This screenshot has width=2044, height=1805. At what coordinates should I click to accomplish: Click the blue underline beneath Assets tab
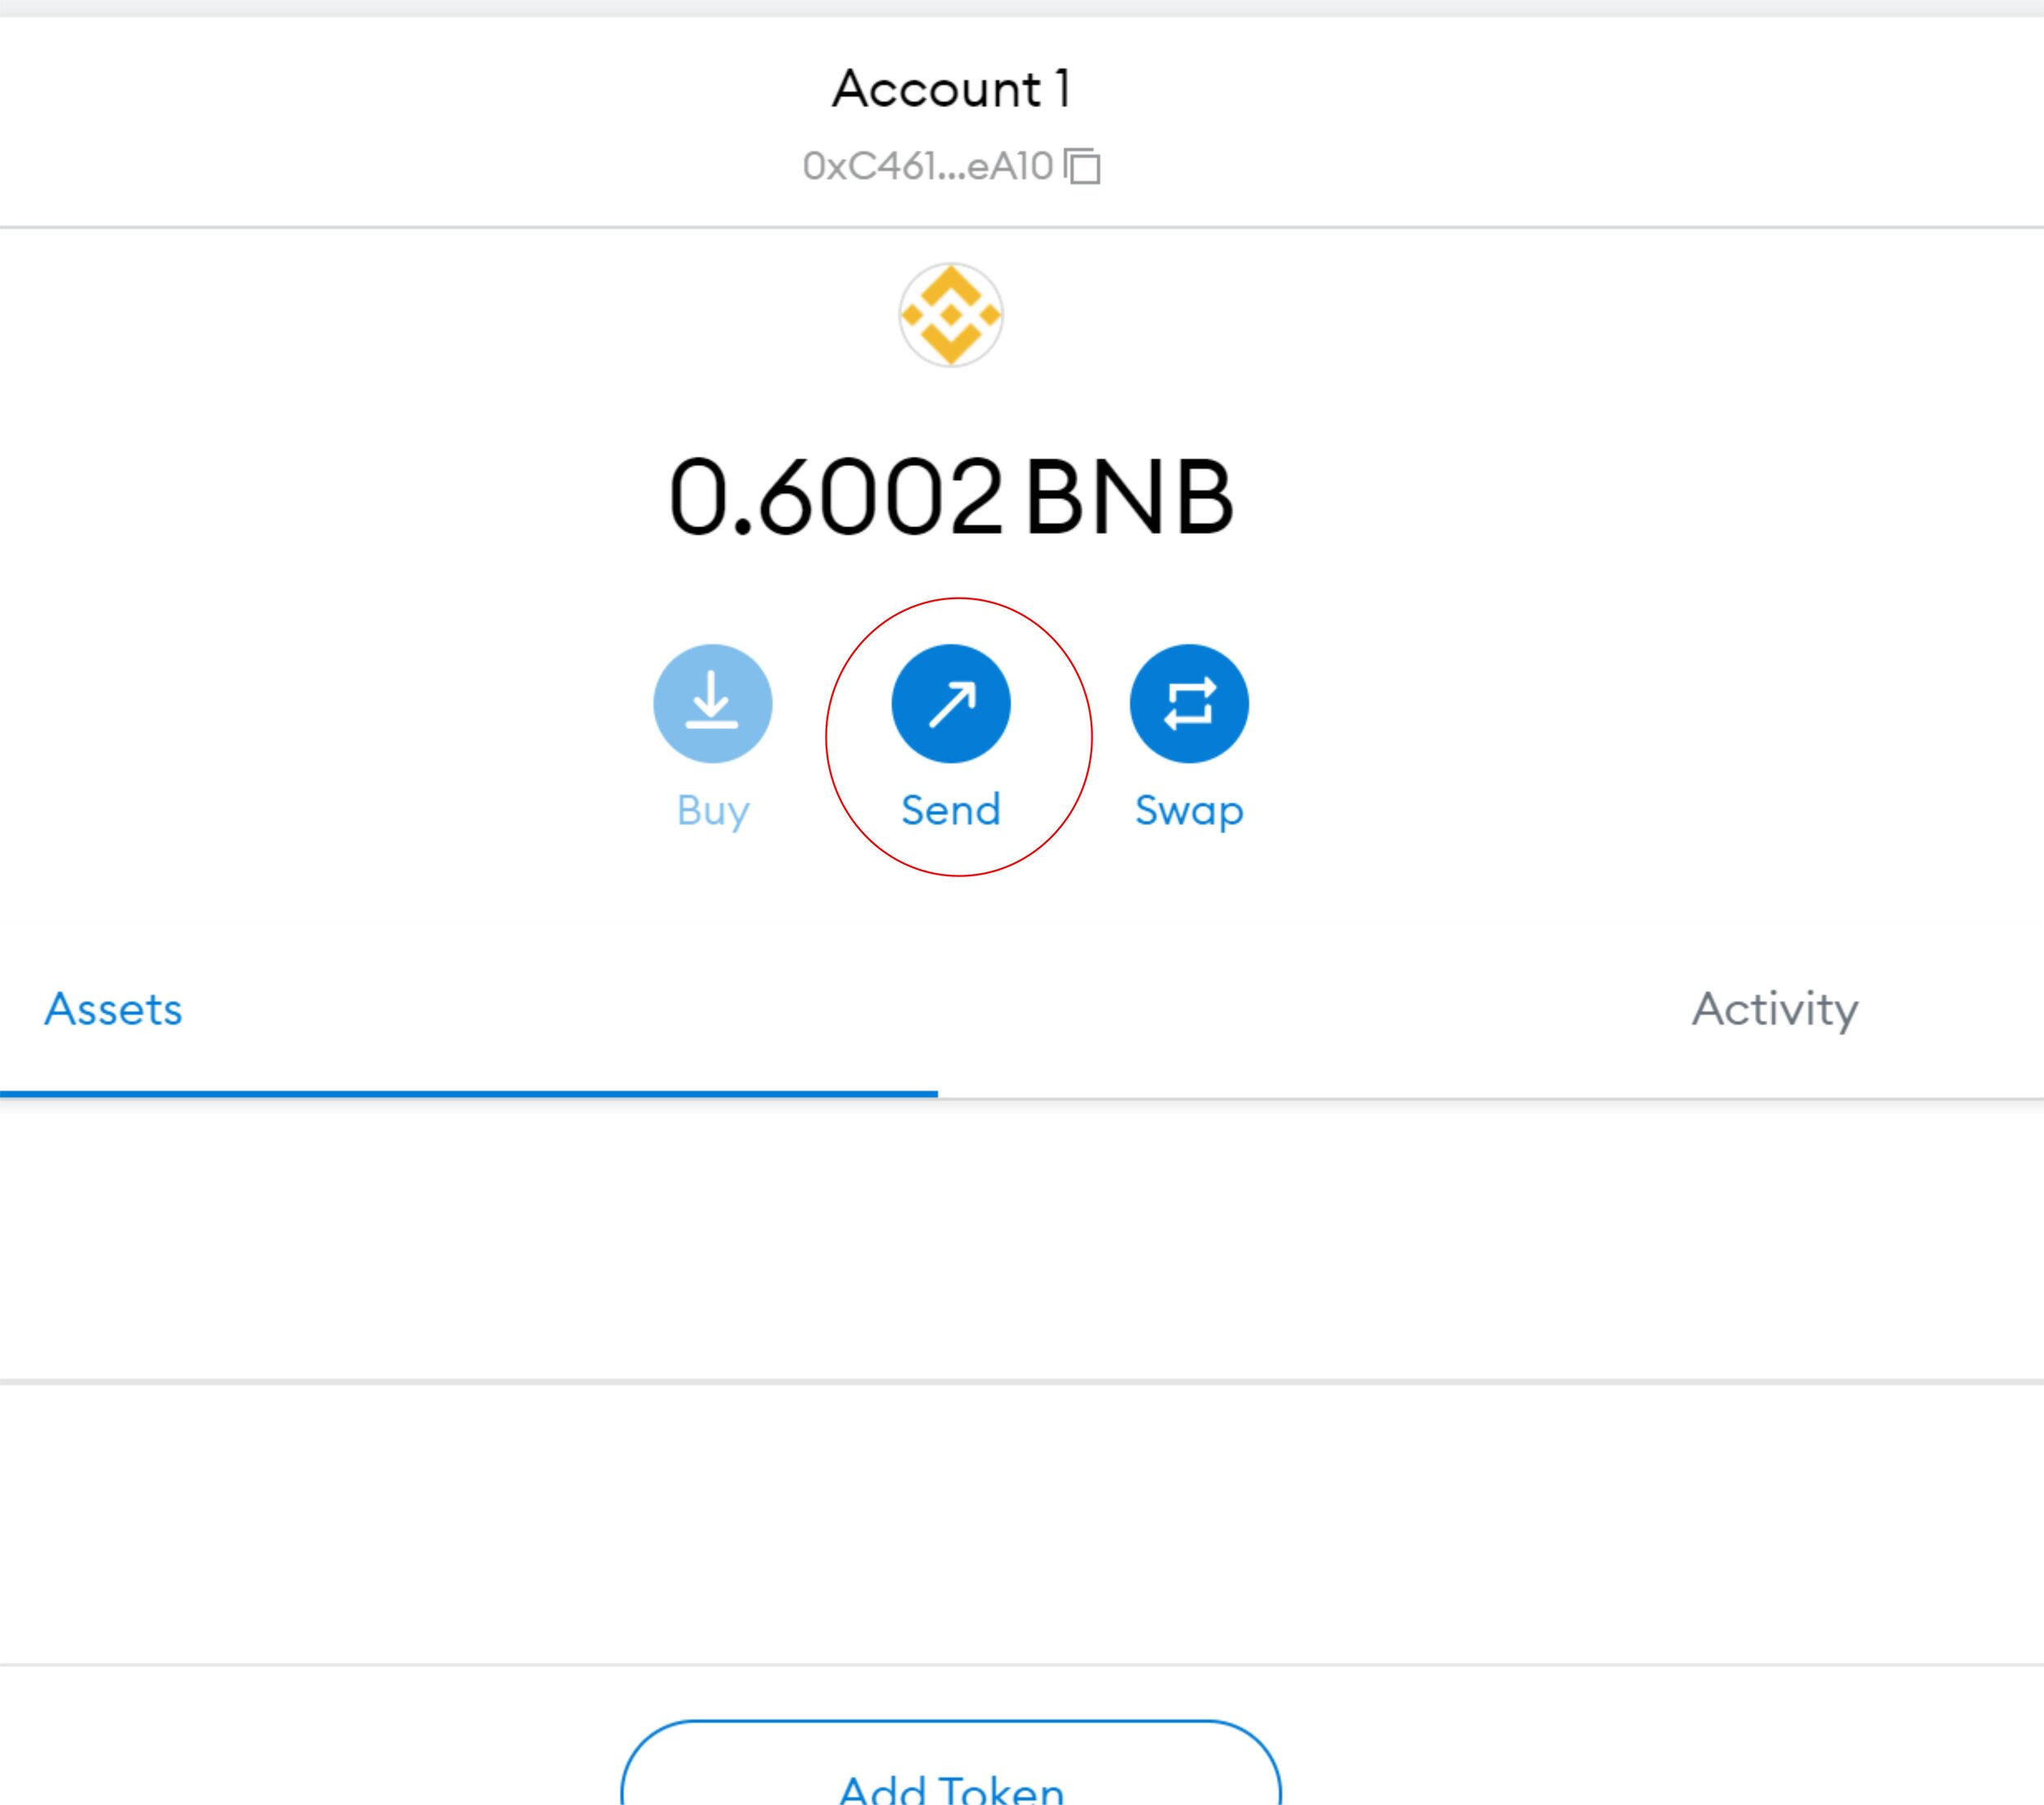click(468, 1094)
